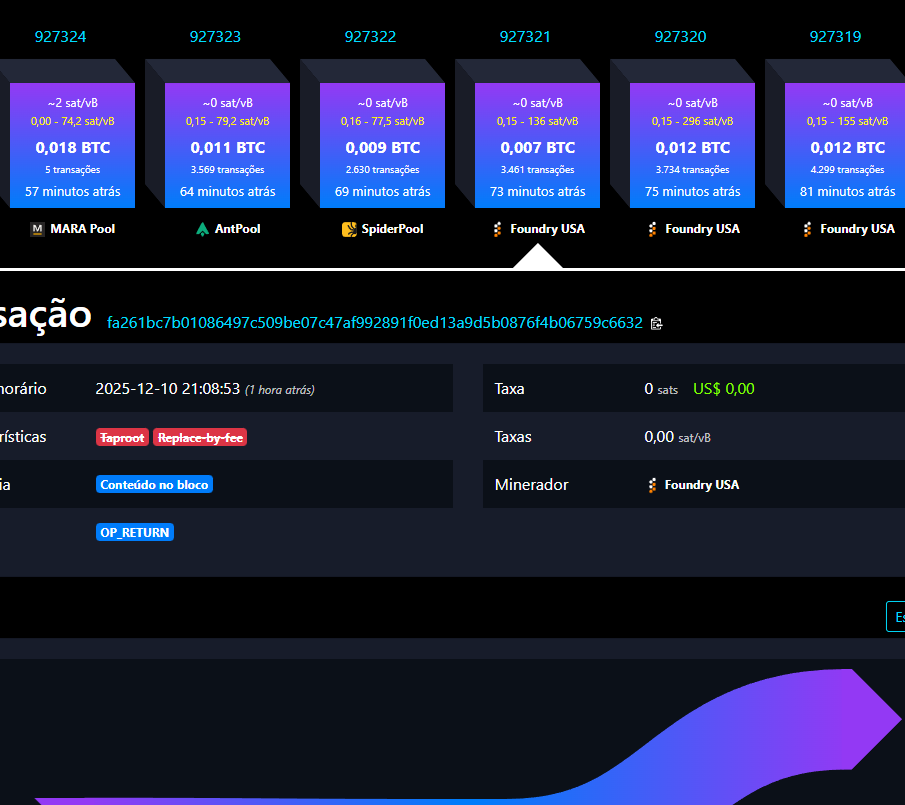Click the AntPool logo icon
905x805 pixels.
[x=204, y=229]
